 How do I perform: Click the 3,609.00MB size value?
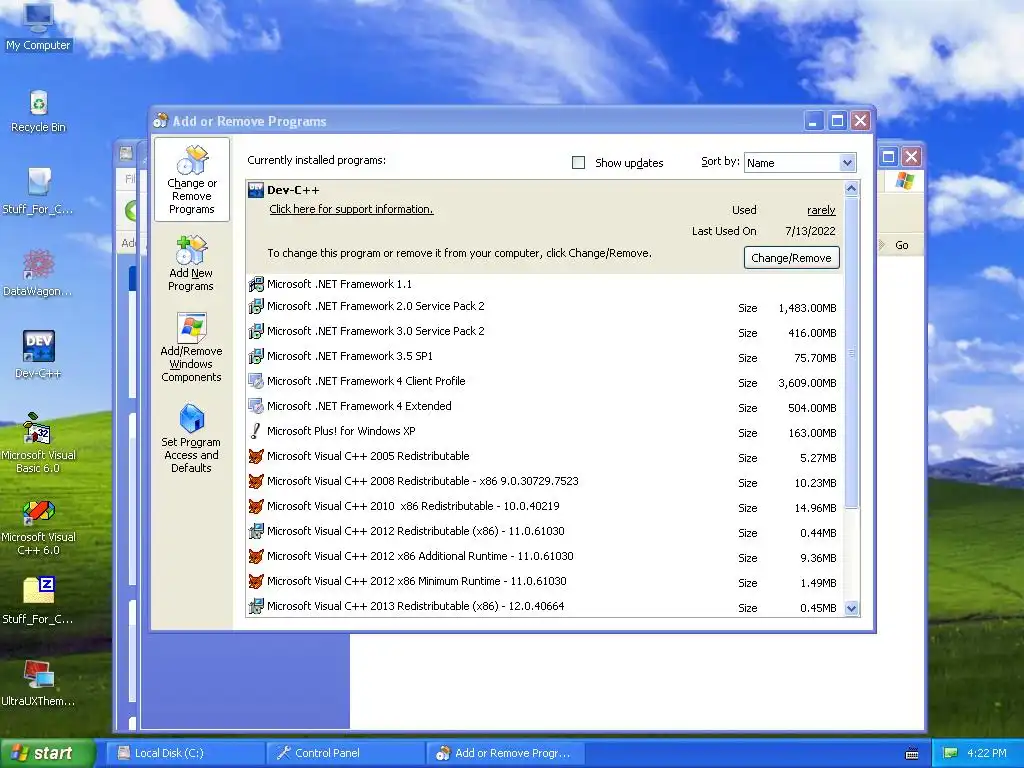click(x=807, y=383)
